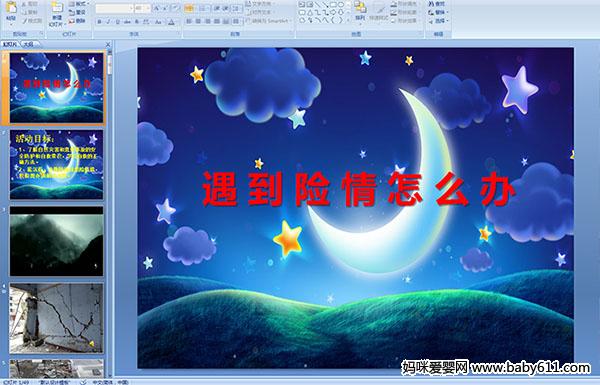Select the oval shape in gallery
This screenshot has height=385, width=600.
[x=342, y=5]
